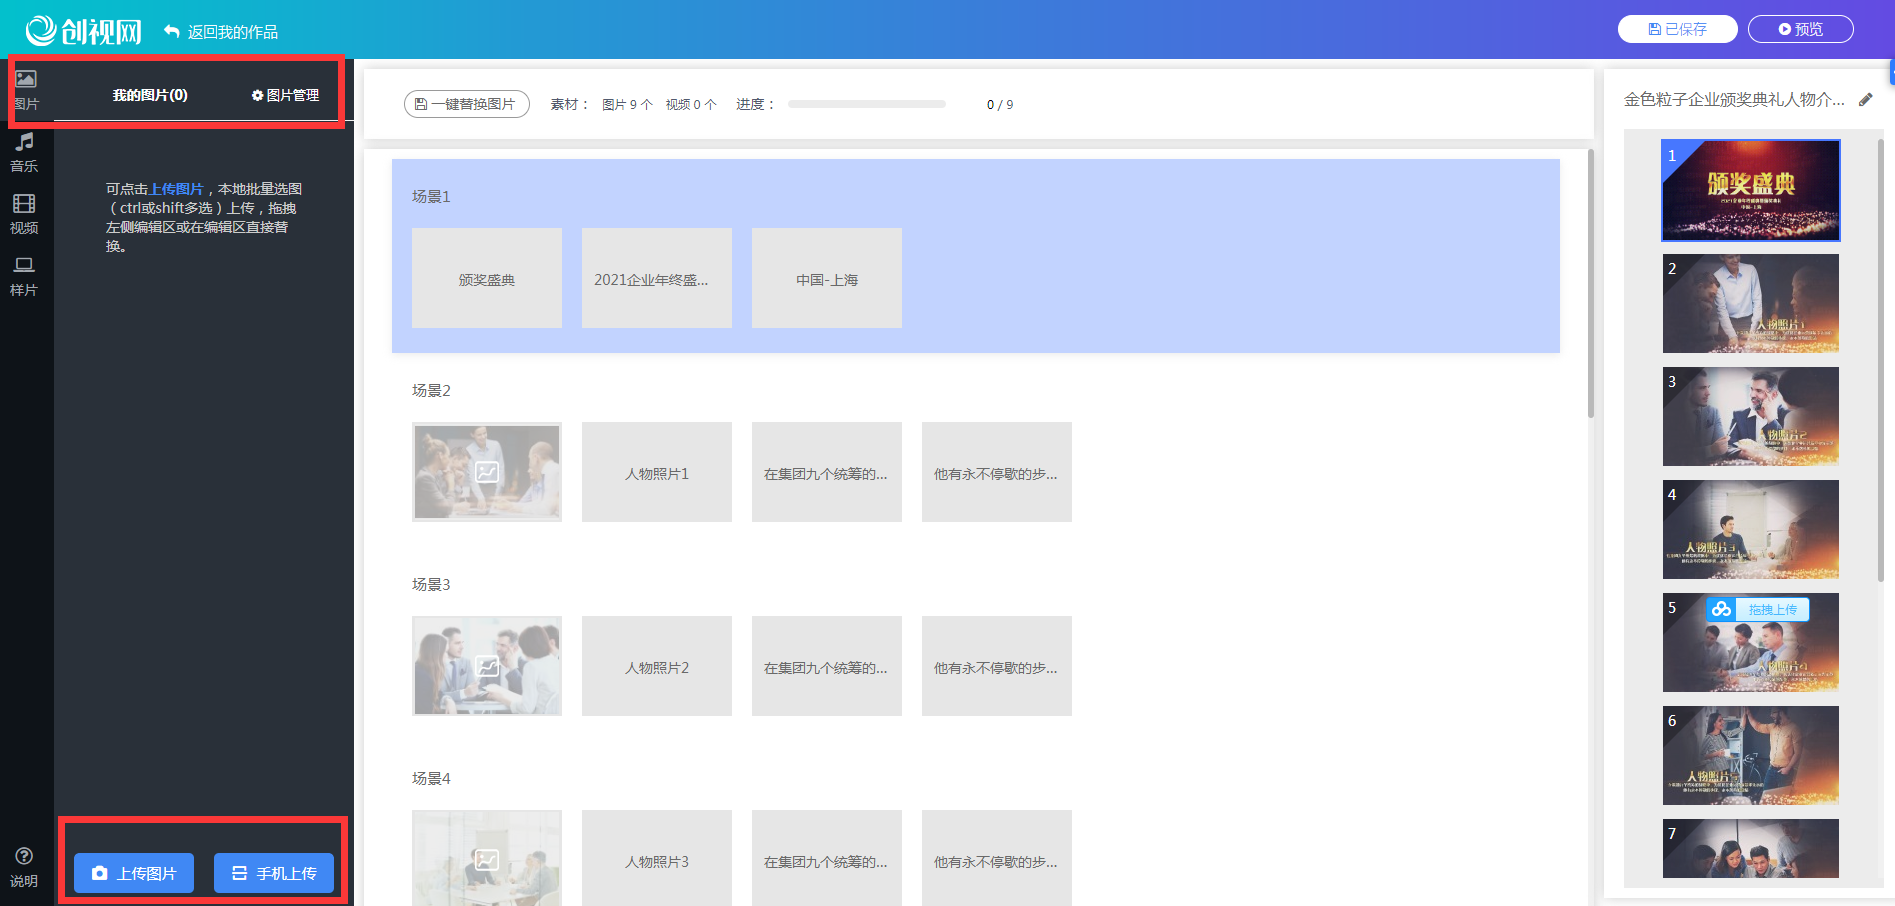Viewport: 1895px width, 906px height.
Task: Open the 图片 sidebar panel
Action: pyautogui.click(x=26, y=90)
